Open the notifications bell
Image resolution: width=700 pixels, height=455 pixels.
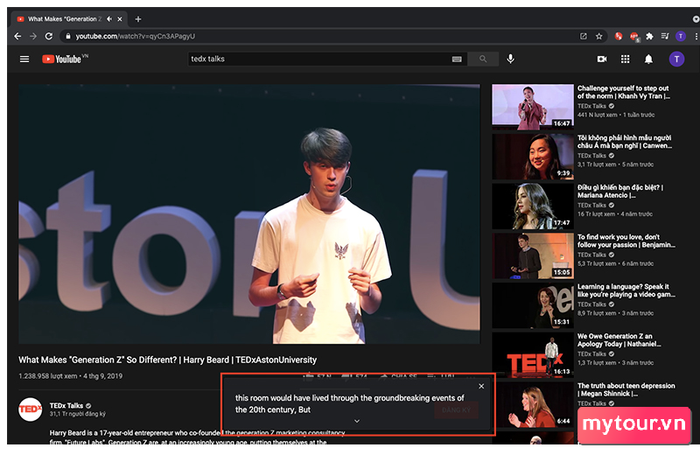(x=649, y=59)
